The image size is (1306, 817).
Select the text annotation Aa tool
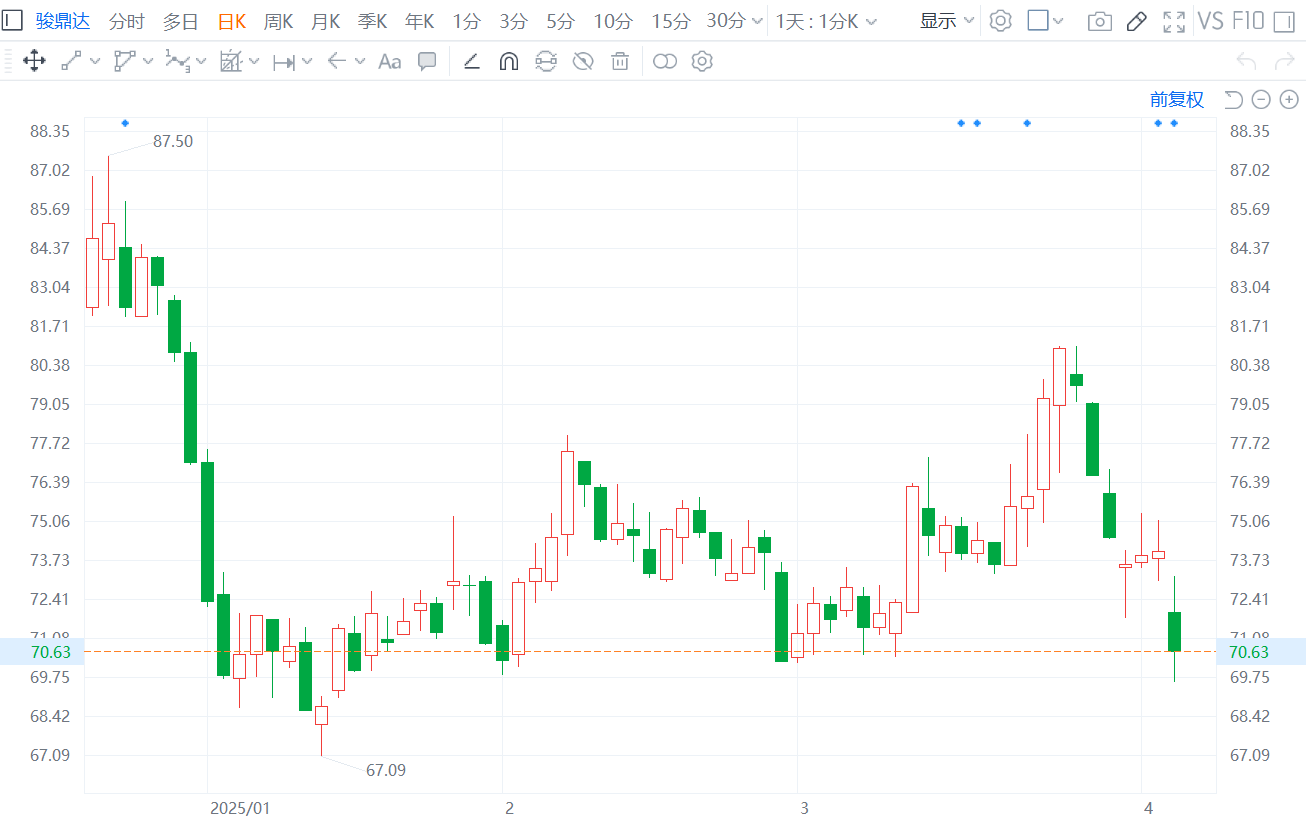click(x=389, y=62)
